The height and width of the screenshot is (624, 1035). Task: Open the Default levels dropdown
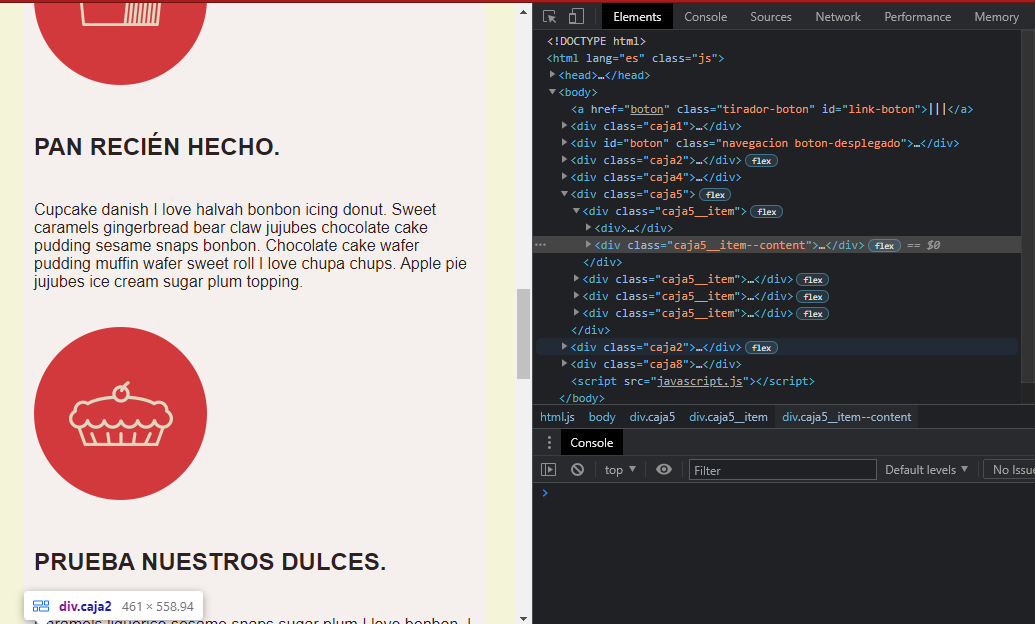(926, 469)
